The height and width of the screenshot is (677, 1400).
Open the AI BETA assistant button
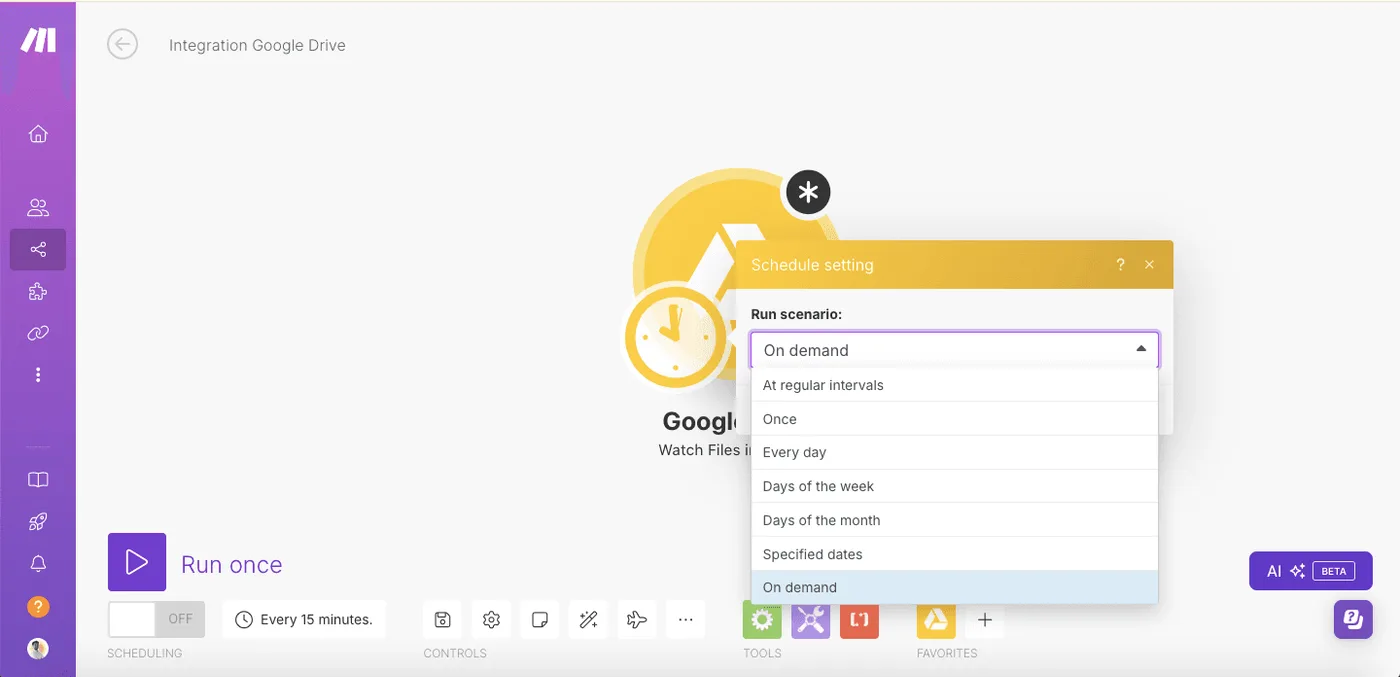pos(1310,571)
